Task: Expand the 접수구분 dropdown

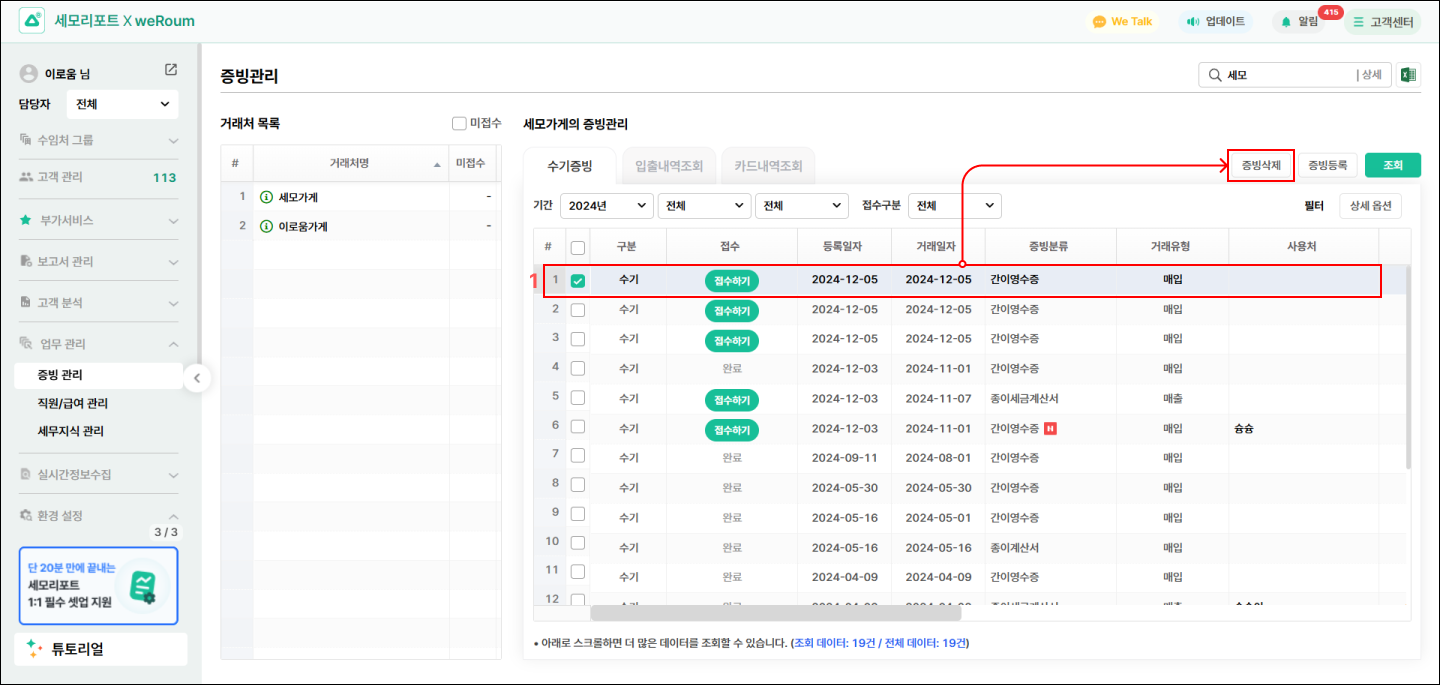Action: pyautogui.click(x=954, y=206)
